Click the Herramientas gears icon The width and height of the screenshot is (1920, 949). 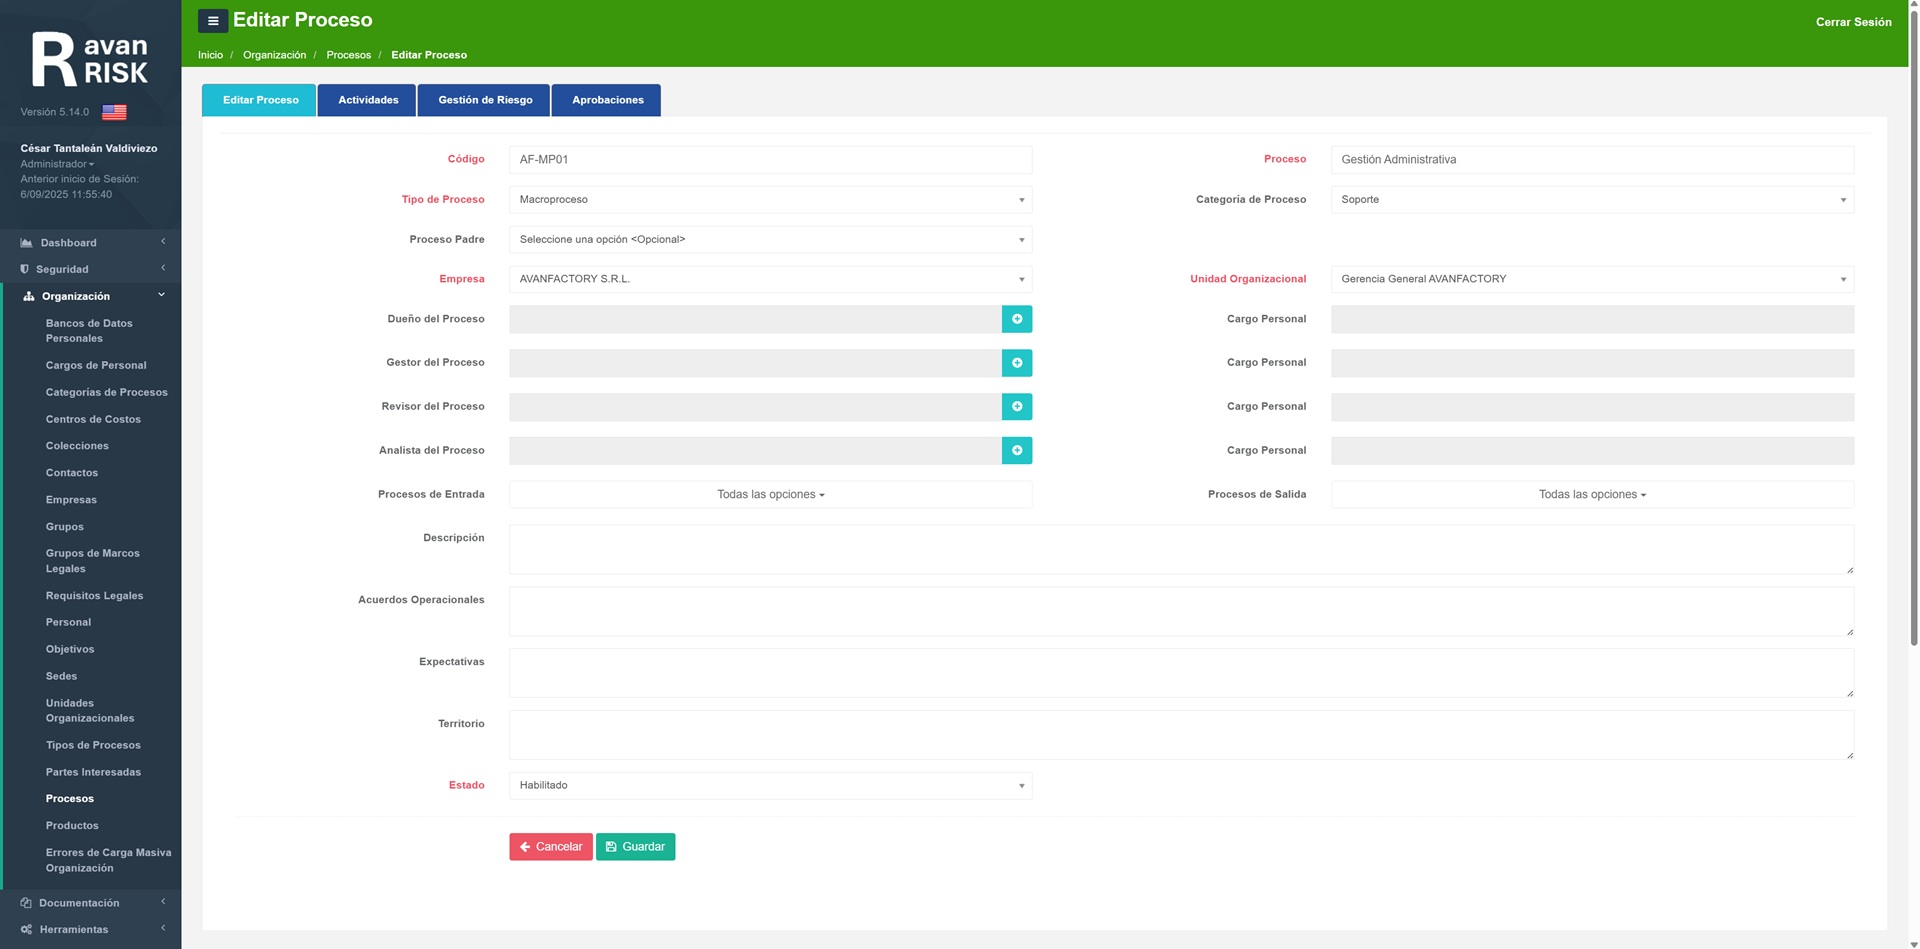pos(26,930)
